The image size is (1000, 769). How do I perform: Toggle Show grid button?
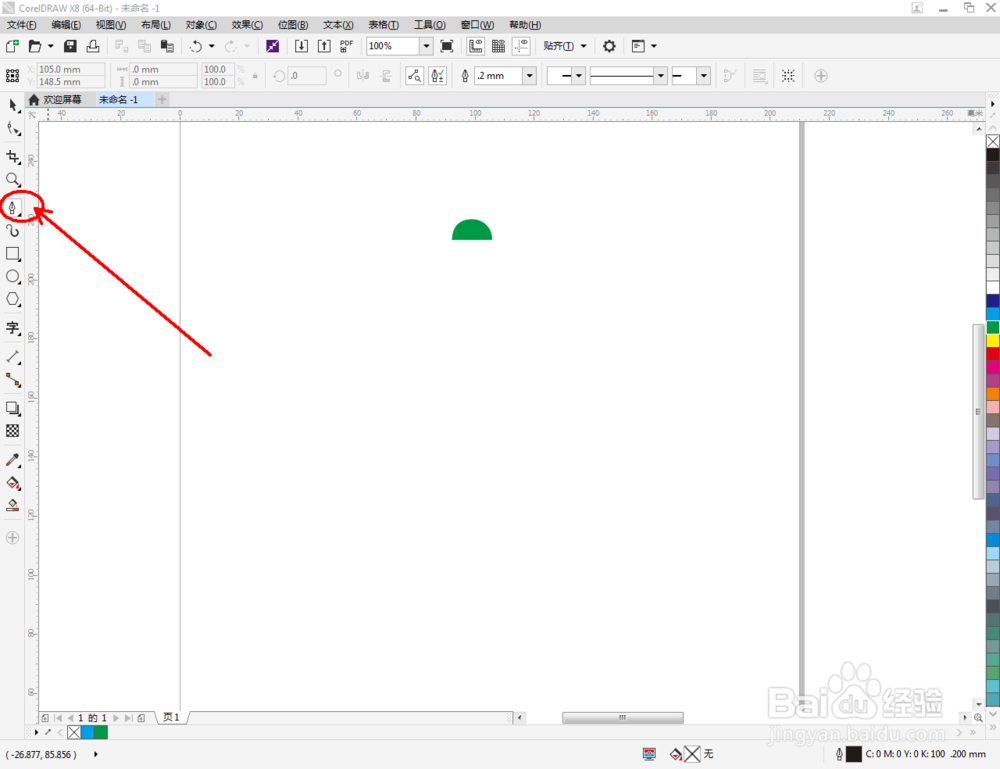(499, 46)
